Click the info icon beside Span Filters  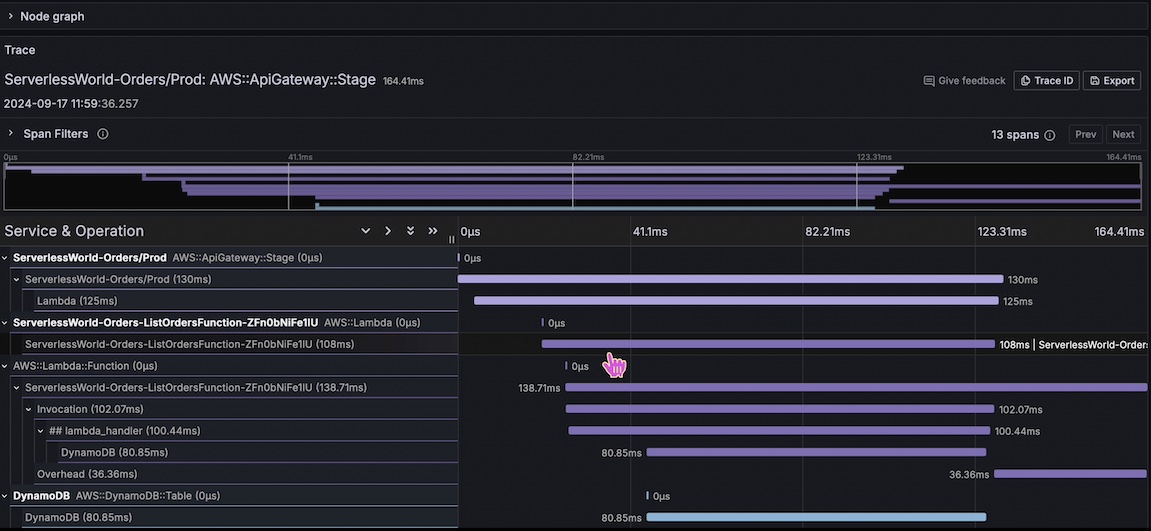(x=103, y=134)
